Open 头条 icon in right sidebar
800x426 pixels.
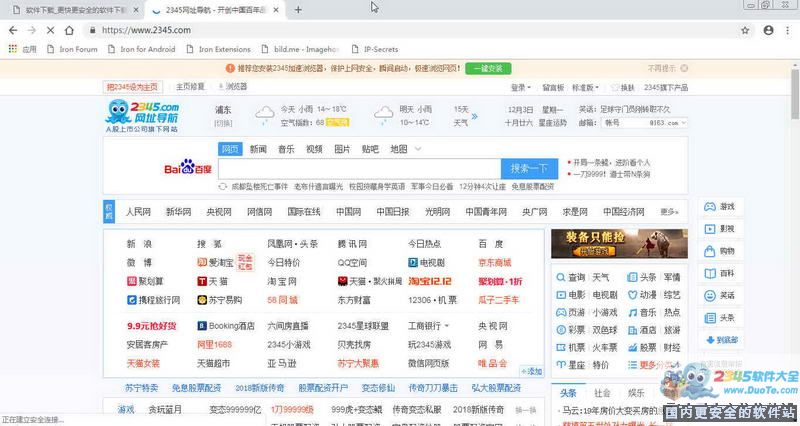tap(710, 318)
